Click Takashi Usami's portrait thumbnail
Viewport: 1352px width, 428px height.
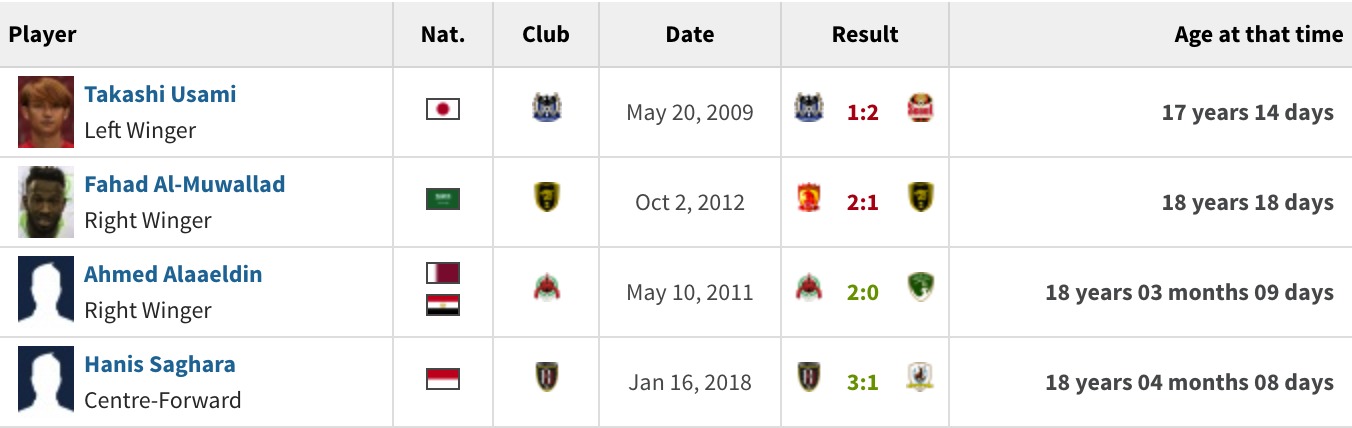click(x=46, y=112)
